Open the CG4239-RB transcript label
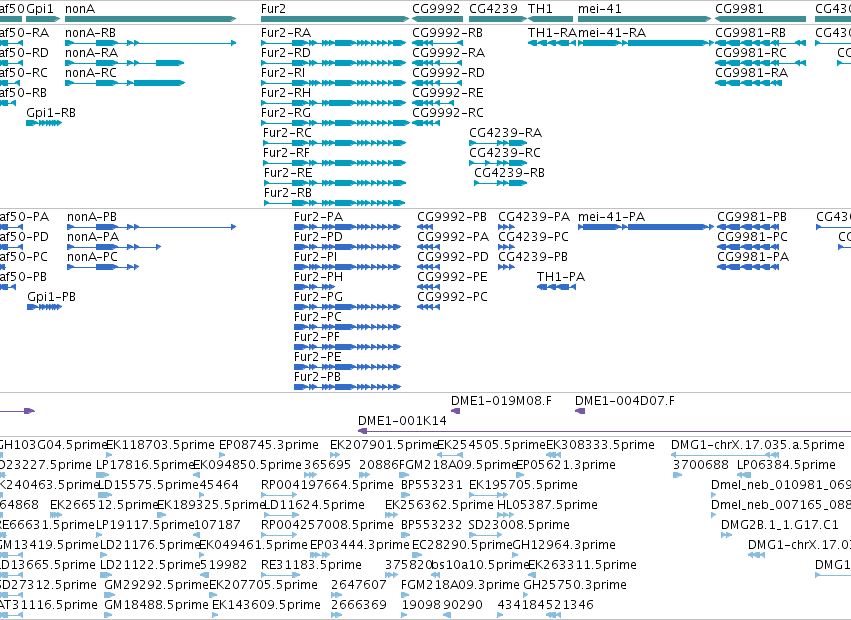The width and height of the screenshot is (851, 620). tap(510, 173)
